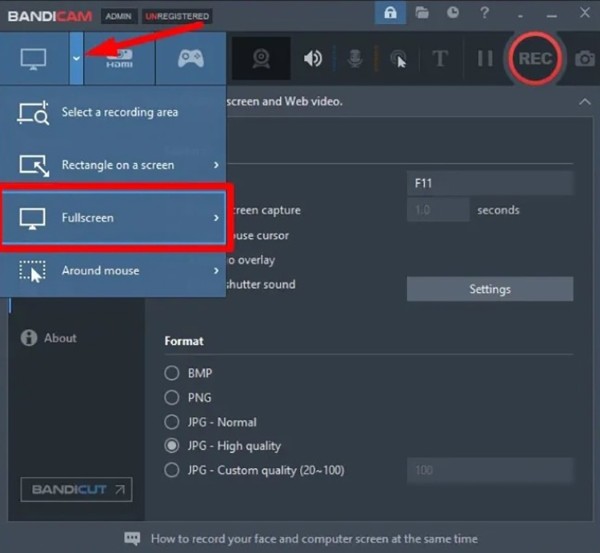The image size is (600, 553).
Task: Toggle the text overlay T icon
Action: pyautogui.click(x=439, y=59)
